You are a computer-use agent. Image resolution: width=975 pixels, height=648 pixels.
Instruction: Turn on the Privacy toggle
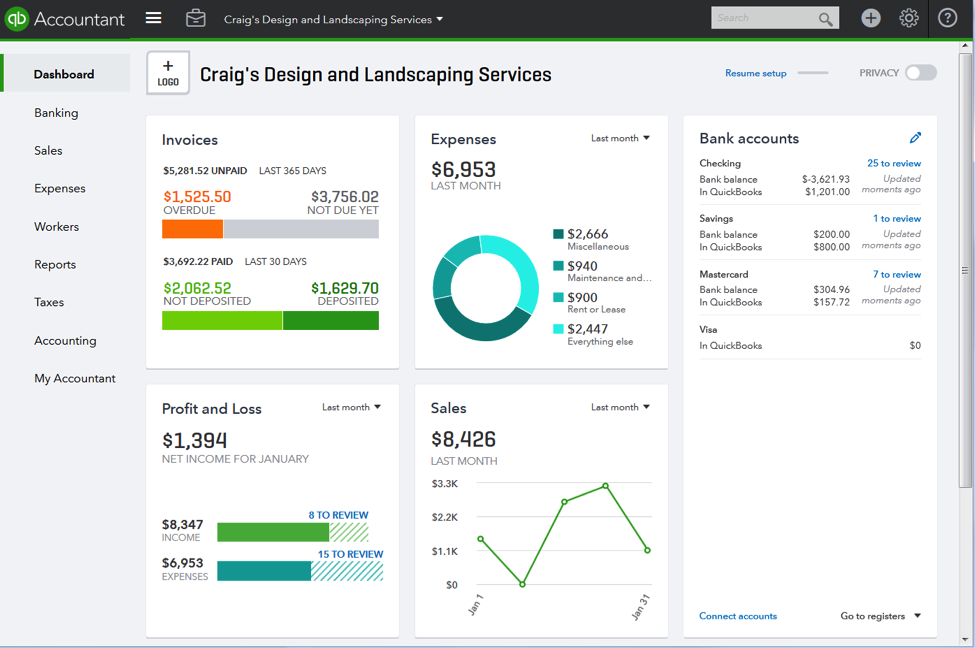pos(920,73)
